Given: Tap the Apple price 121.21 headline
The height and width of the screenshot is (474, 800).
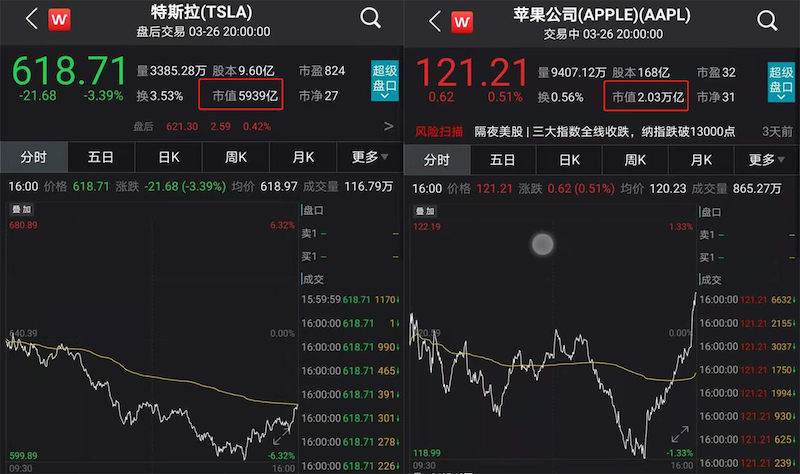Looking at the screenshot, I should 472,72.
